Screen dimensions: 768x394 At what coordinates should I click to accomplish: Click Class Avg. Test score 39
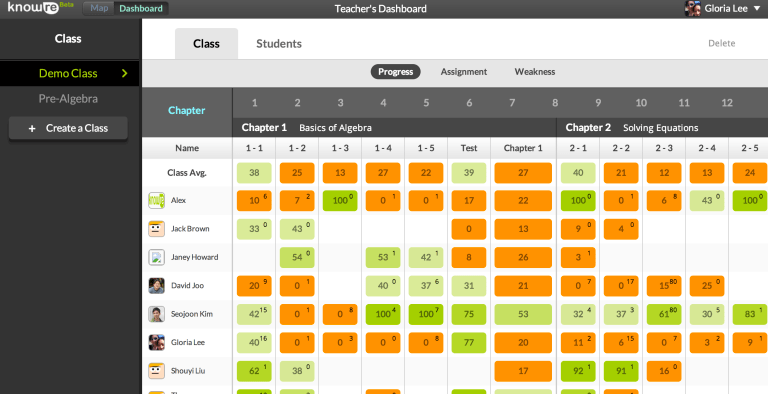pyautogui.click(x=469, y=173)
